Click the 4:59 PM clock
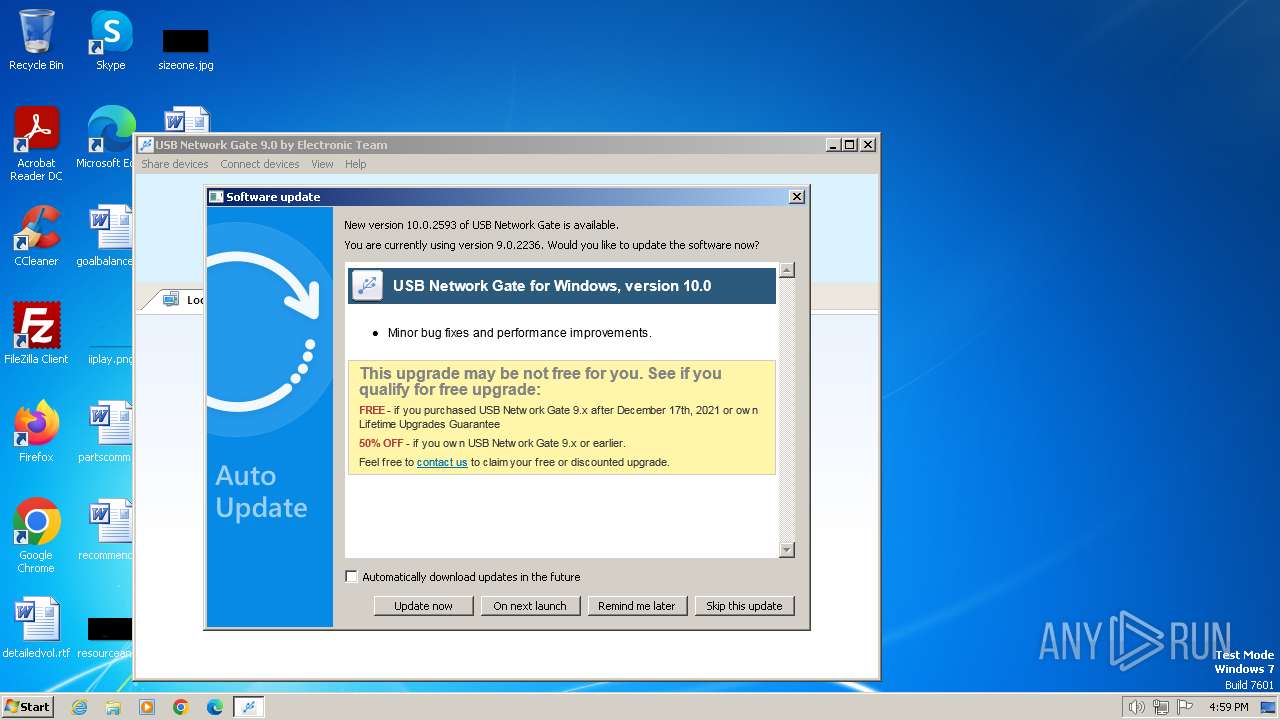The image size is (1280, 720). [1229, 707]
